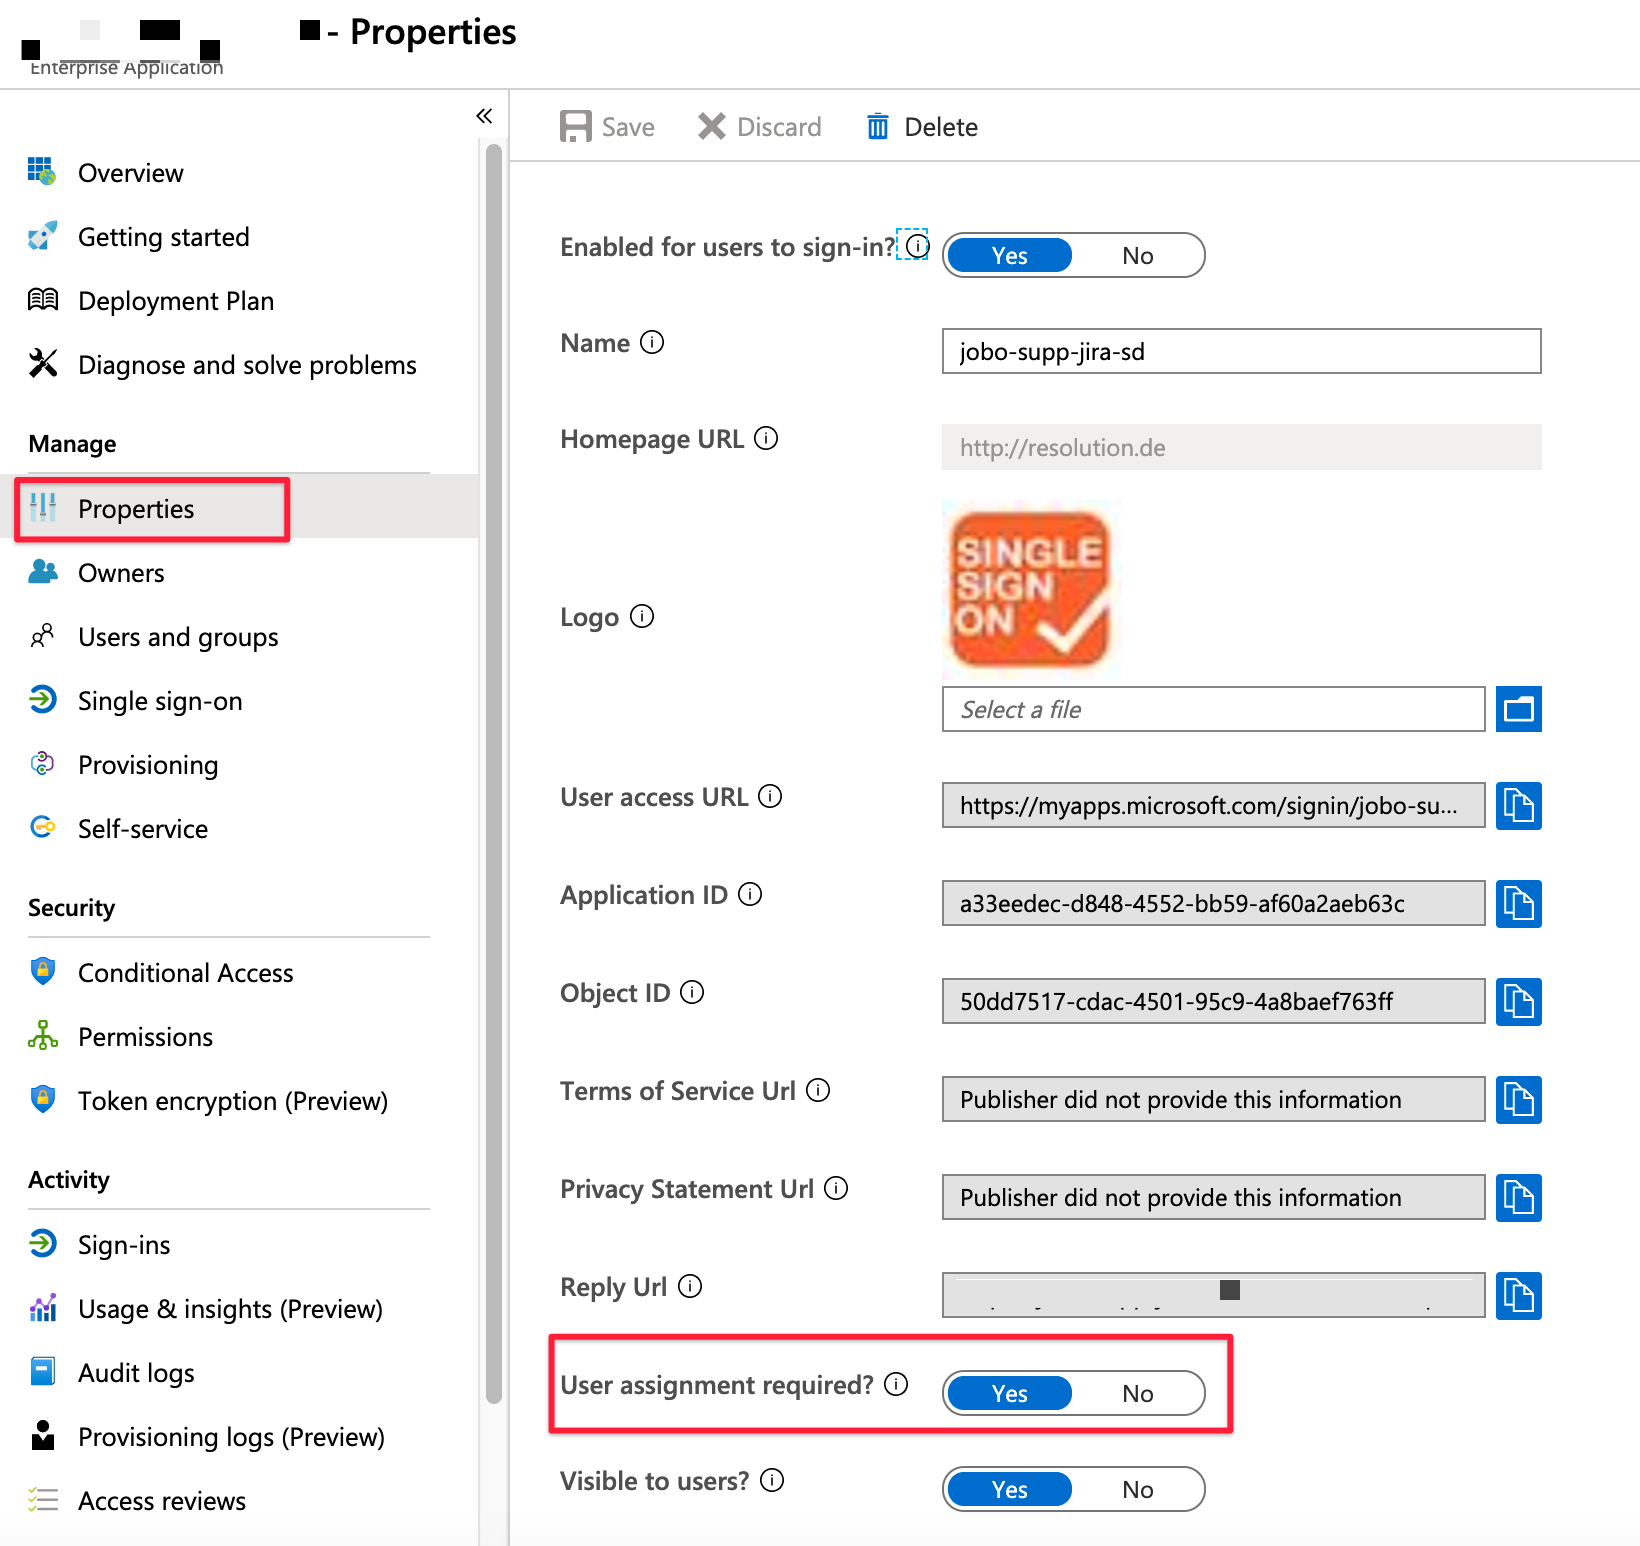Image resolution: width=1640 pixels, height=1546 pixels.
Task: Copy the Privacy Statement Url
Action: [x=1518, y=1197]
